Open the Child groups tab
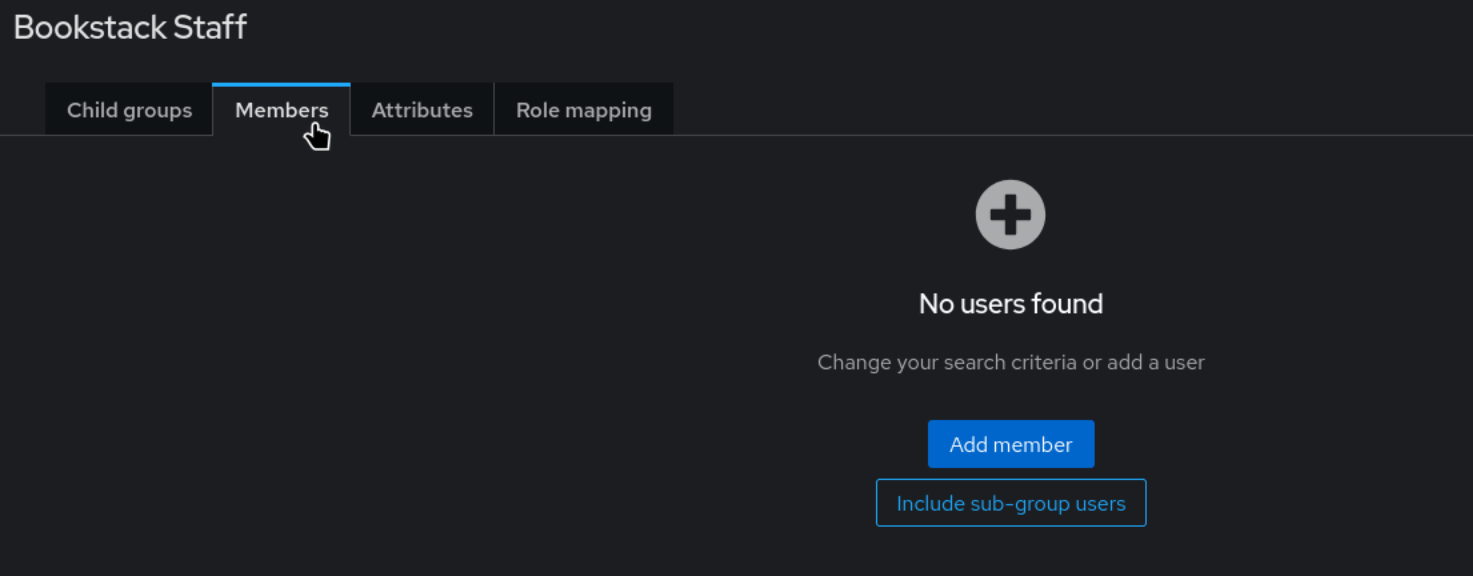Image resolution: width=1473 pixels, height=576 pixels. click(x=129, y=110)
